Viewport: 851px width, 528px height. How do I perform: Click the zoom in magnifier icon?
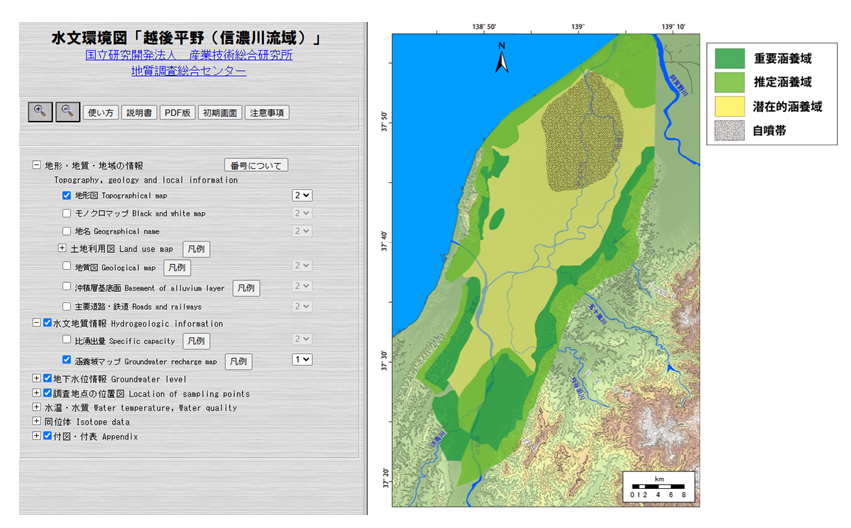coord(40,112)
